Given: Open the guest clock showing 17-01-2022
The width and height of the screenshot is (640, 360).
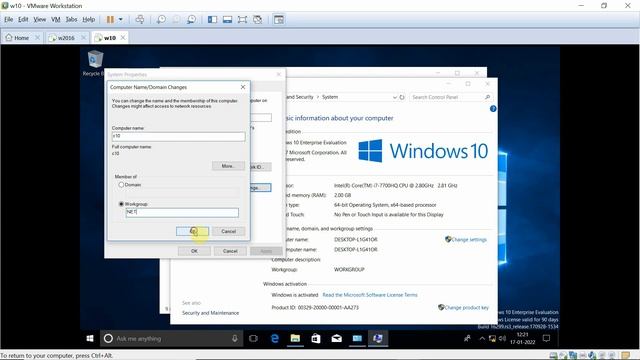Looking at the screenshot, I should pyautogui.click(x=522, y=338).
